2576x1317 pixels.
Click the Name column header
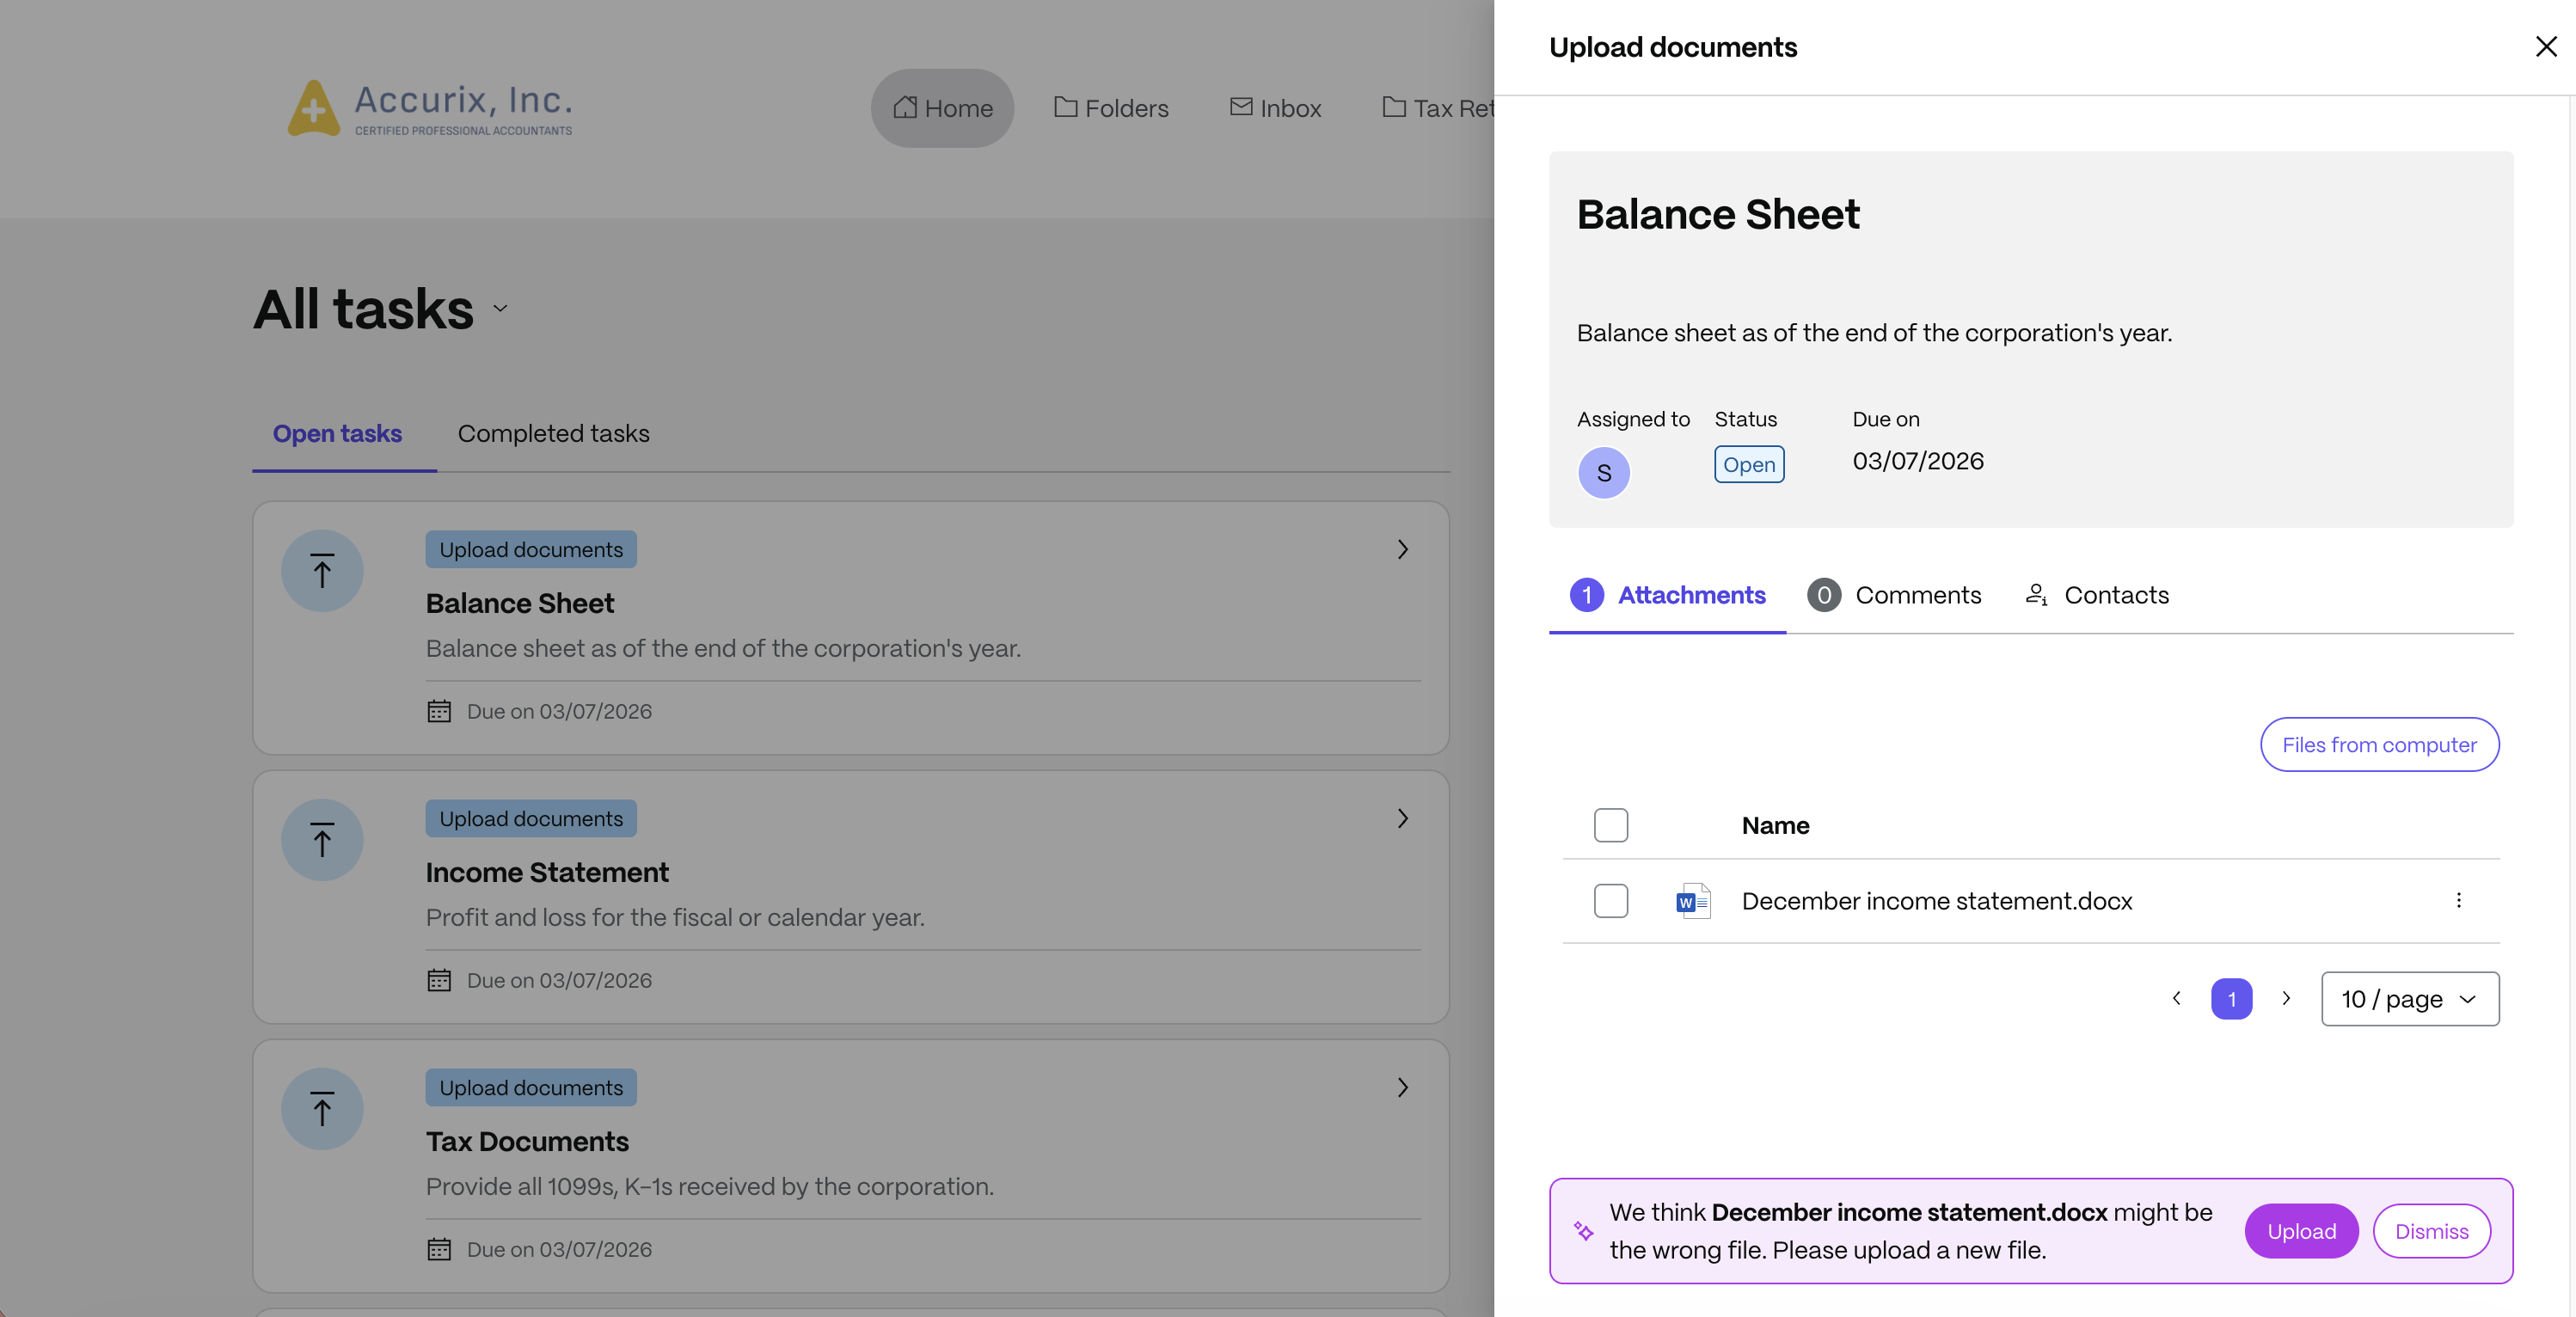pos(1775,825)
